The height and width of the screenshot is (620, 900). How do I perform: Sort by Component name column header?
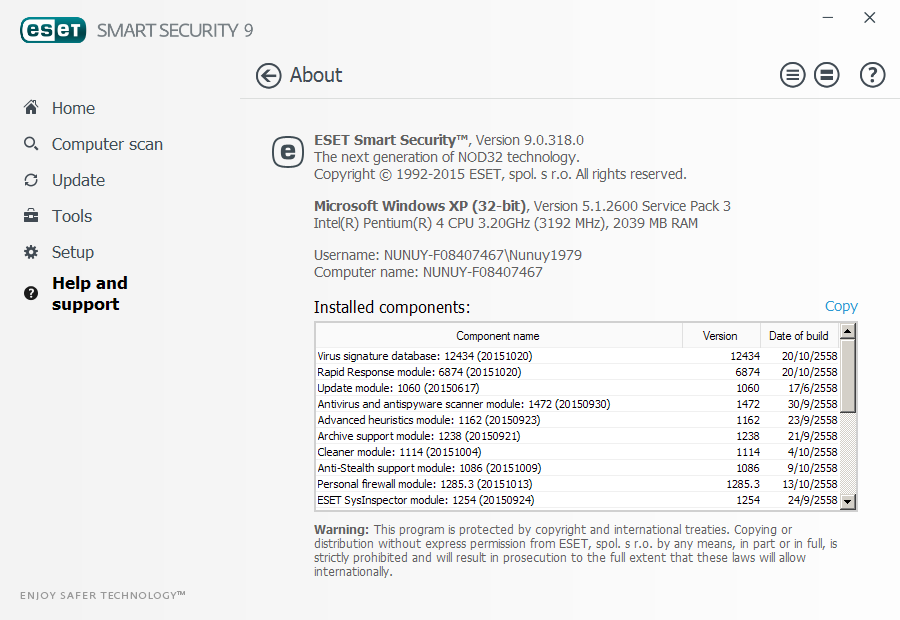coord(498,336)
